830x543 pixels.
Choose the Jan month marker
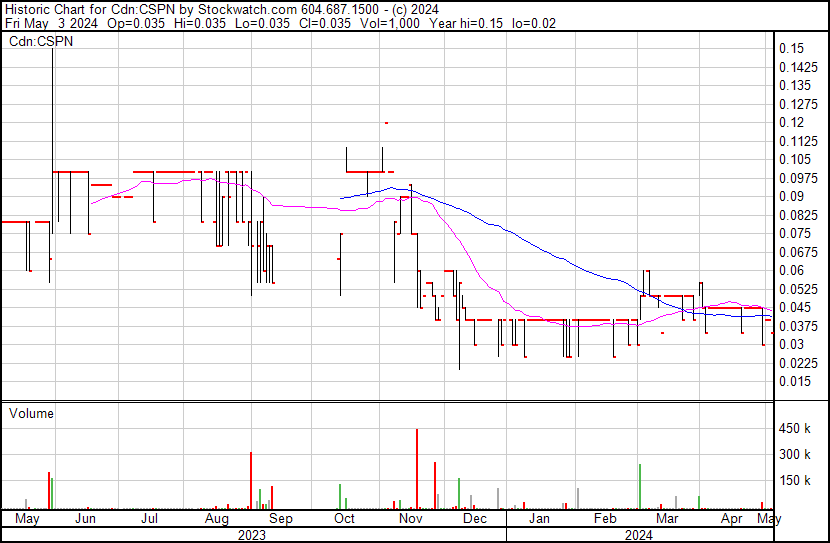(539, 519)
